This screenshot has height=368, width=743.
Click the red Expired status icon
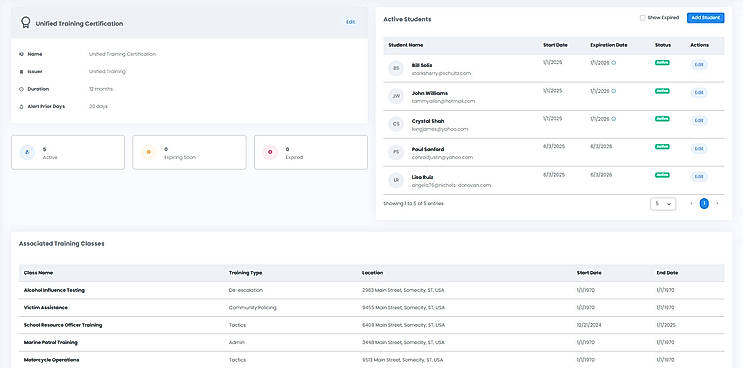(270, 152)
